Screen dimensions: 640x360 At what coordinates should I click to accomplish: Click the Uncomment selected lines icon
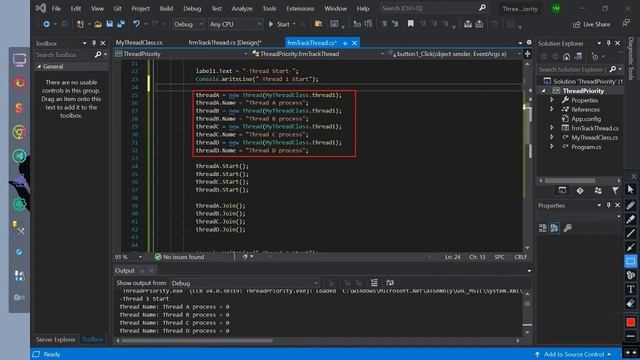[395, 24]
